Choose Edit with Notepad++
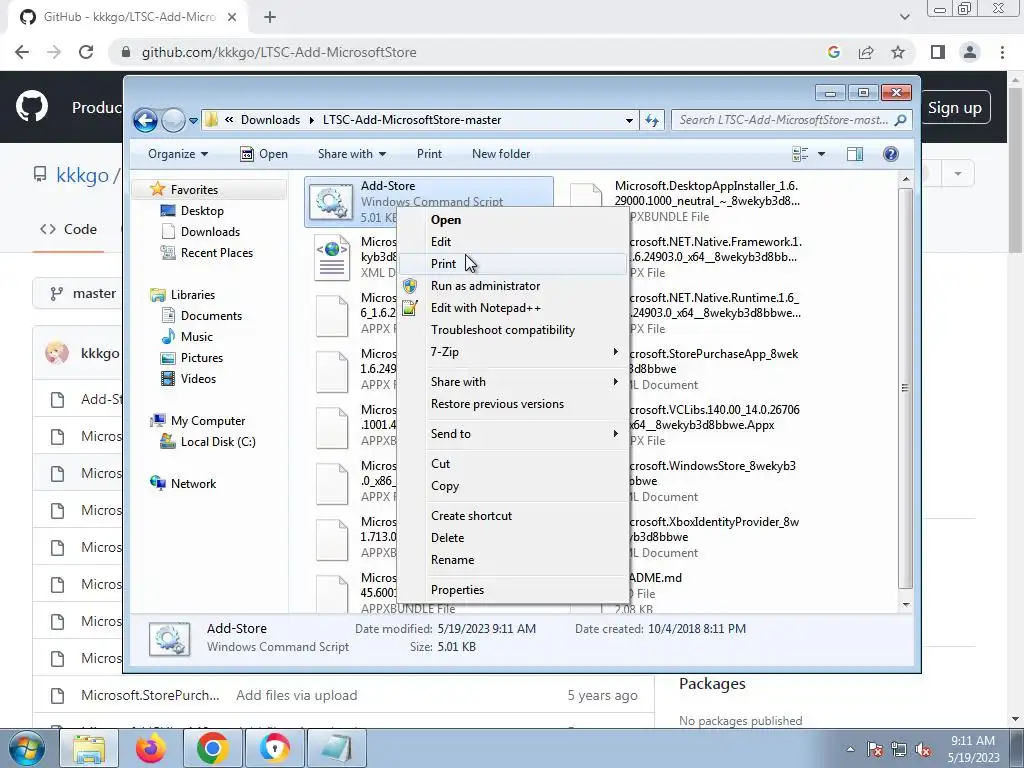1024x768 pixels. point(512,308)
